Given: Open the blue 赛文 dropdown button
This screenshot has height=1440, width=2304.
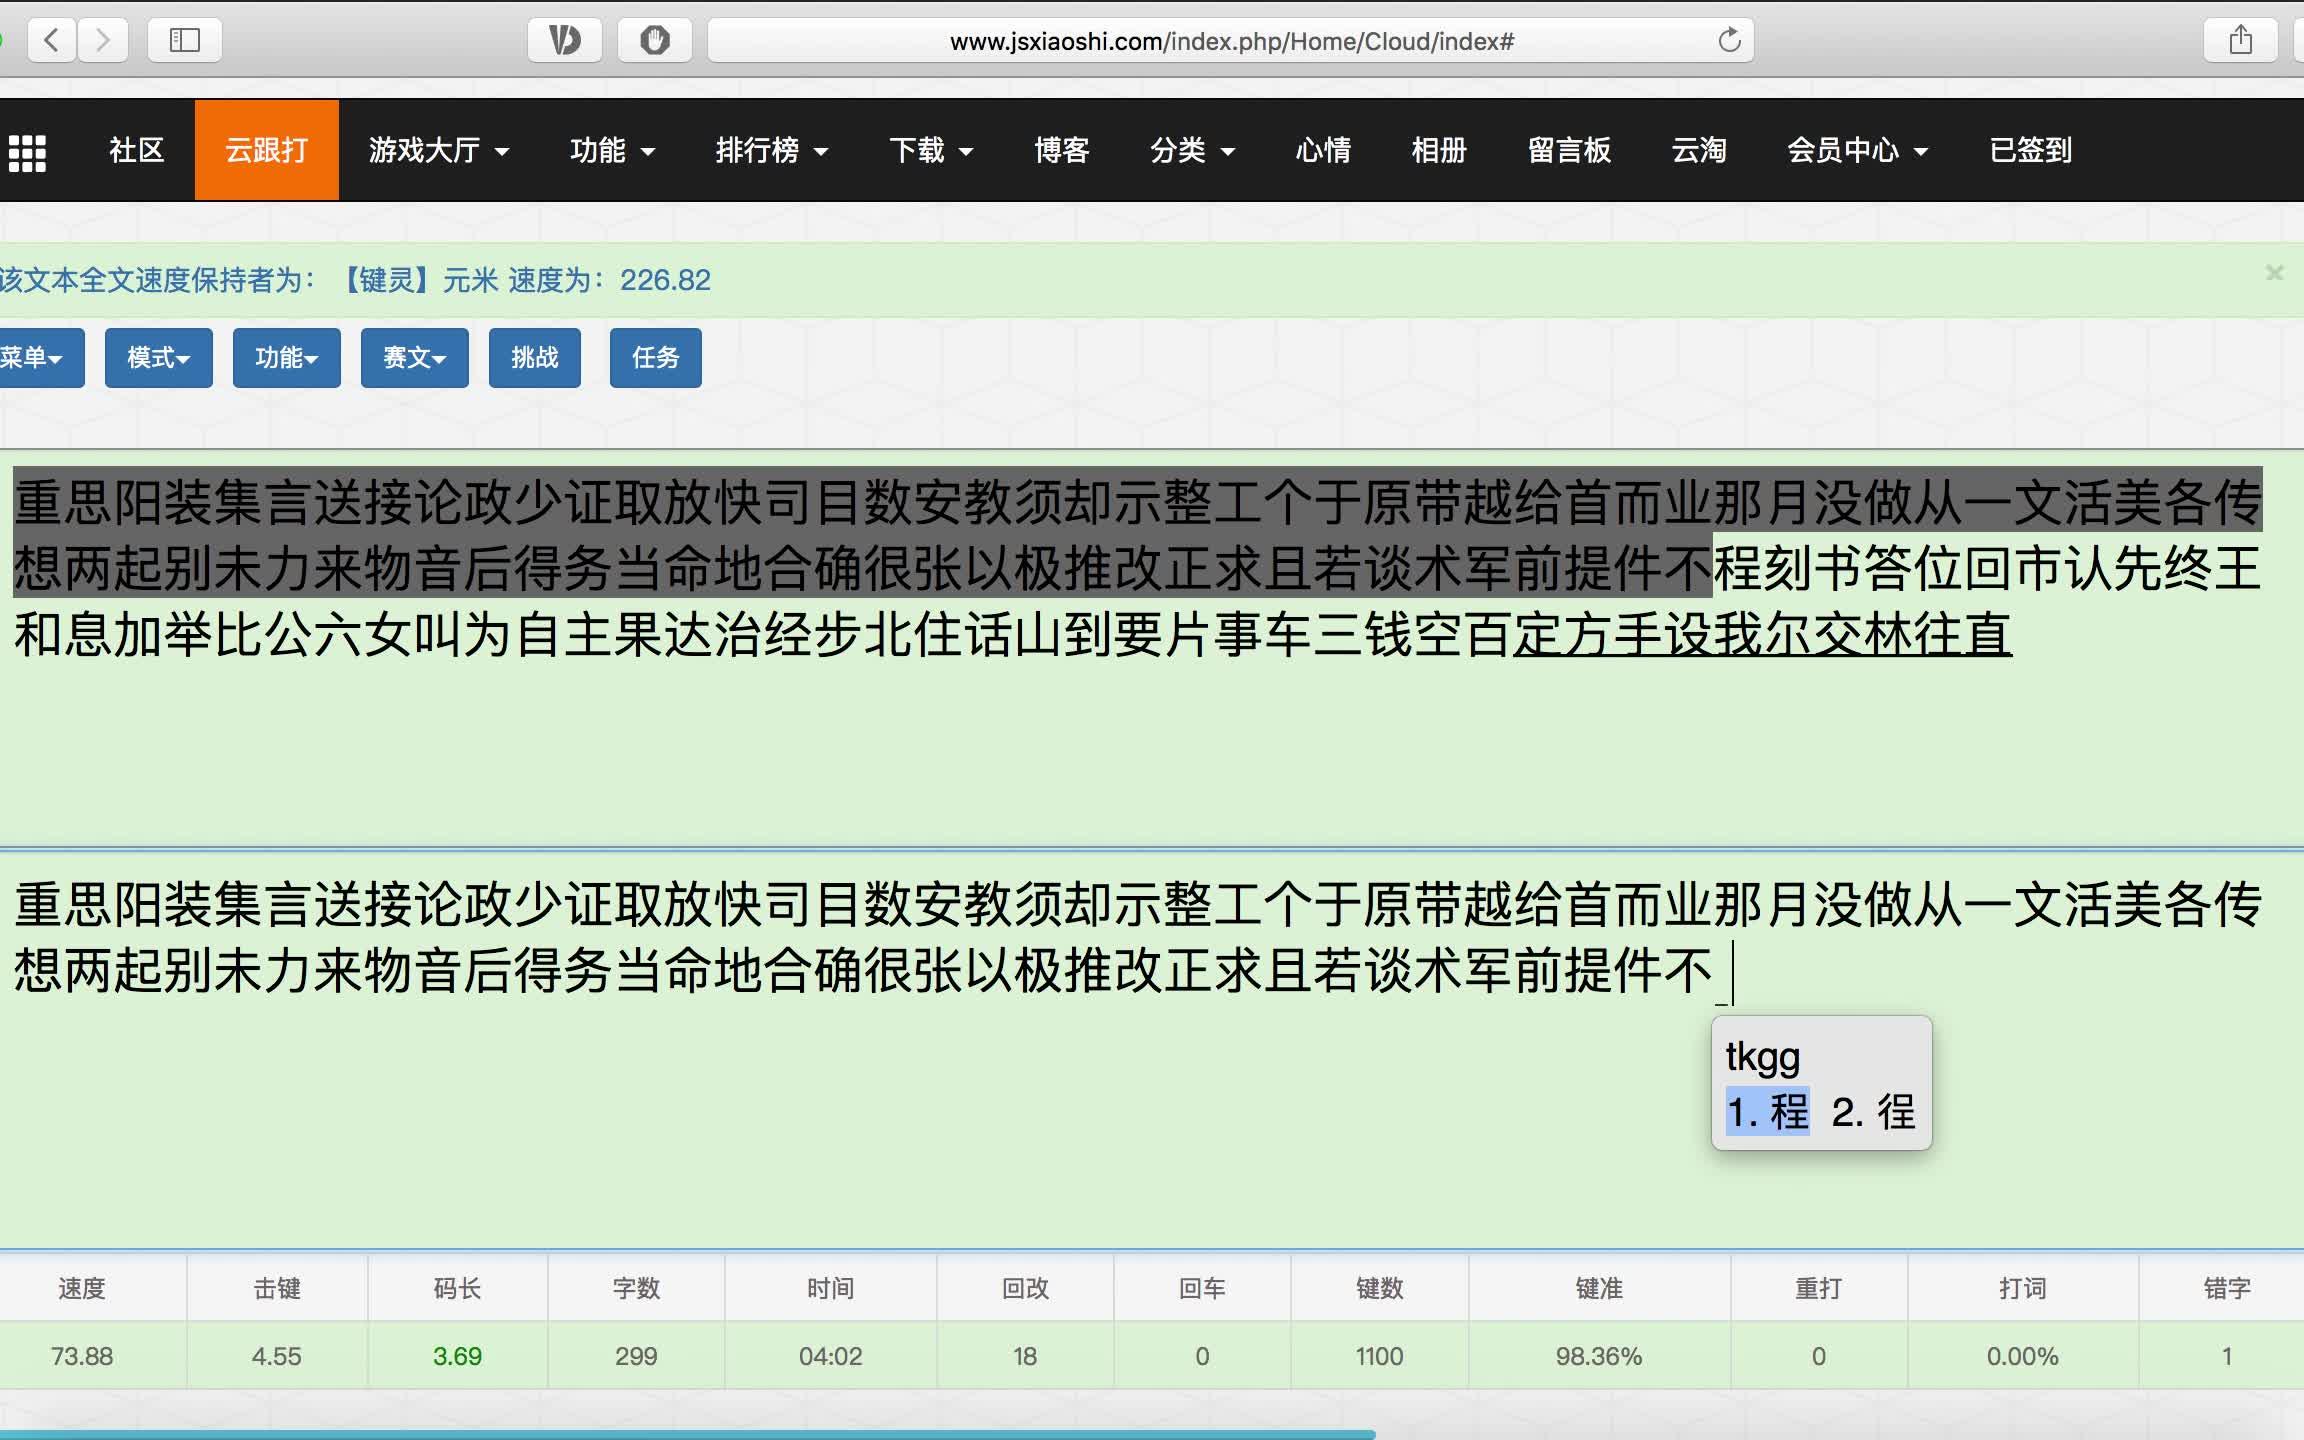Looking at the screenshot, I should click(415, 357).
